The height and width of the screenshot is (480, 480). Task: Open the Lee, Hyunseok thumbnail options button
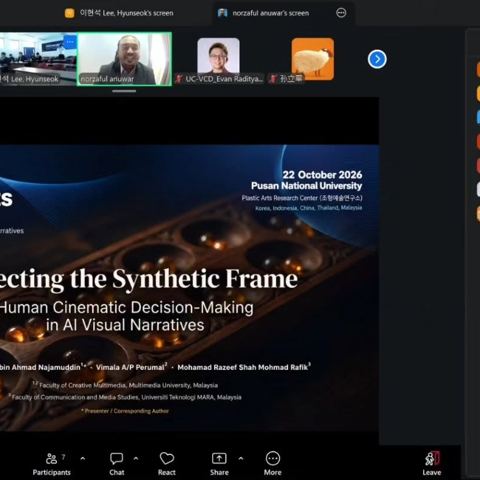70,42
